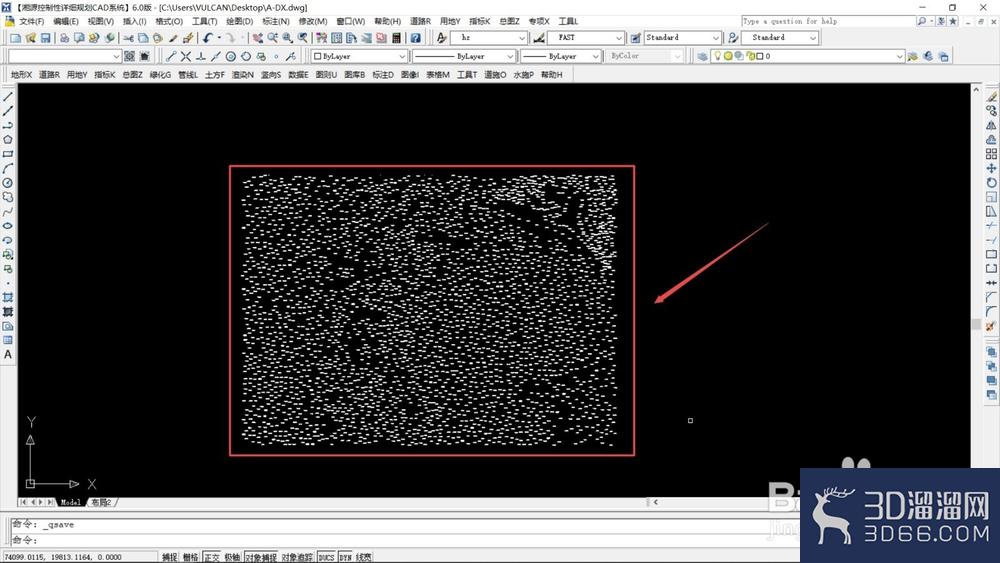Open the layer 0 dropdown list
The width and height of the screenshot is (1000, 563).
coord(899,56)
